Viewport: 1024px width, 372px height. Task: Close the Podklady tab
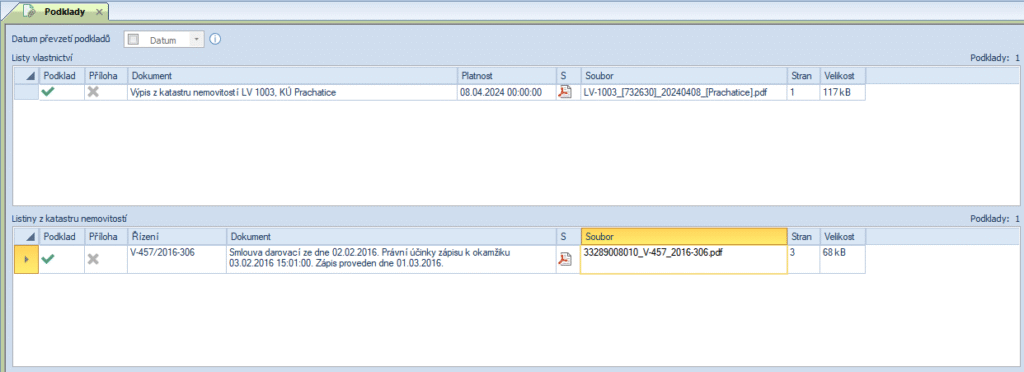click(x=99, y=12)
